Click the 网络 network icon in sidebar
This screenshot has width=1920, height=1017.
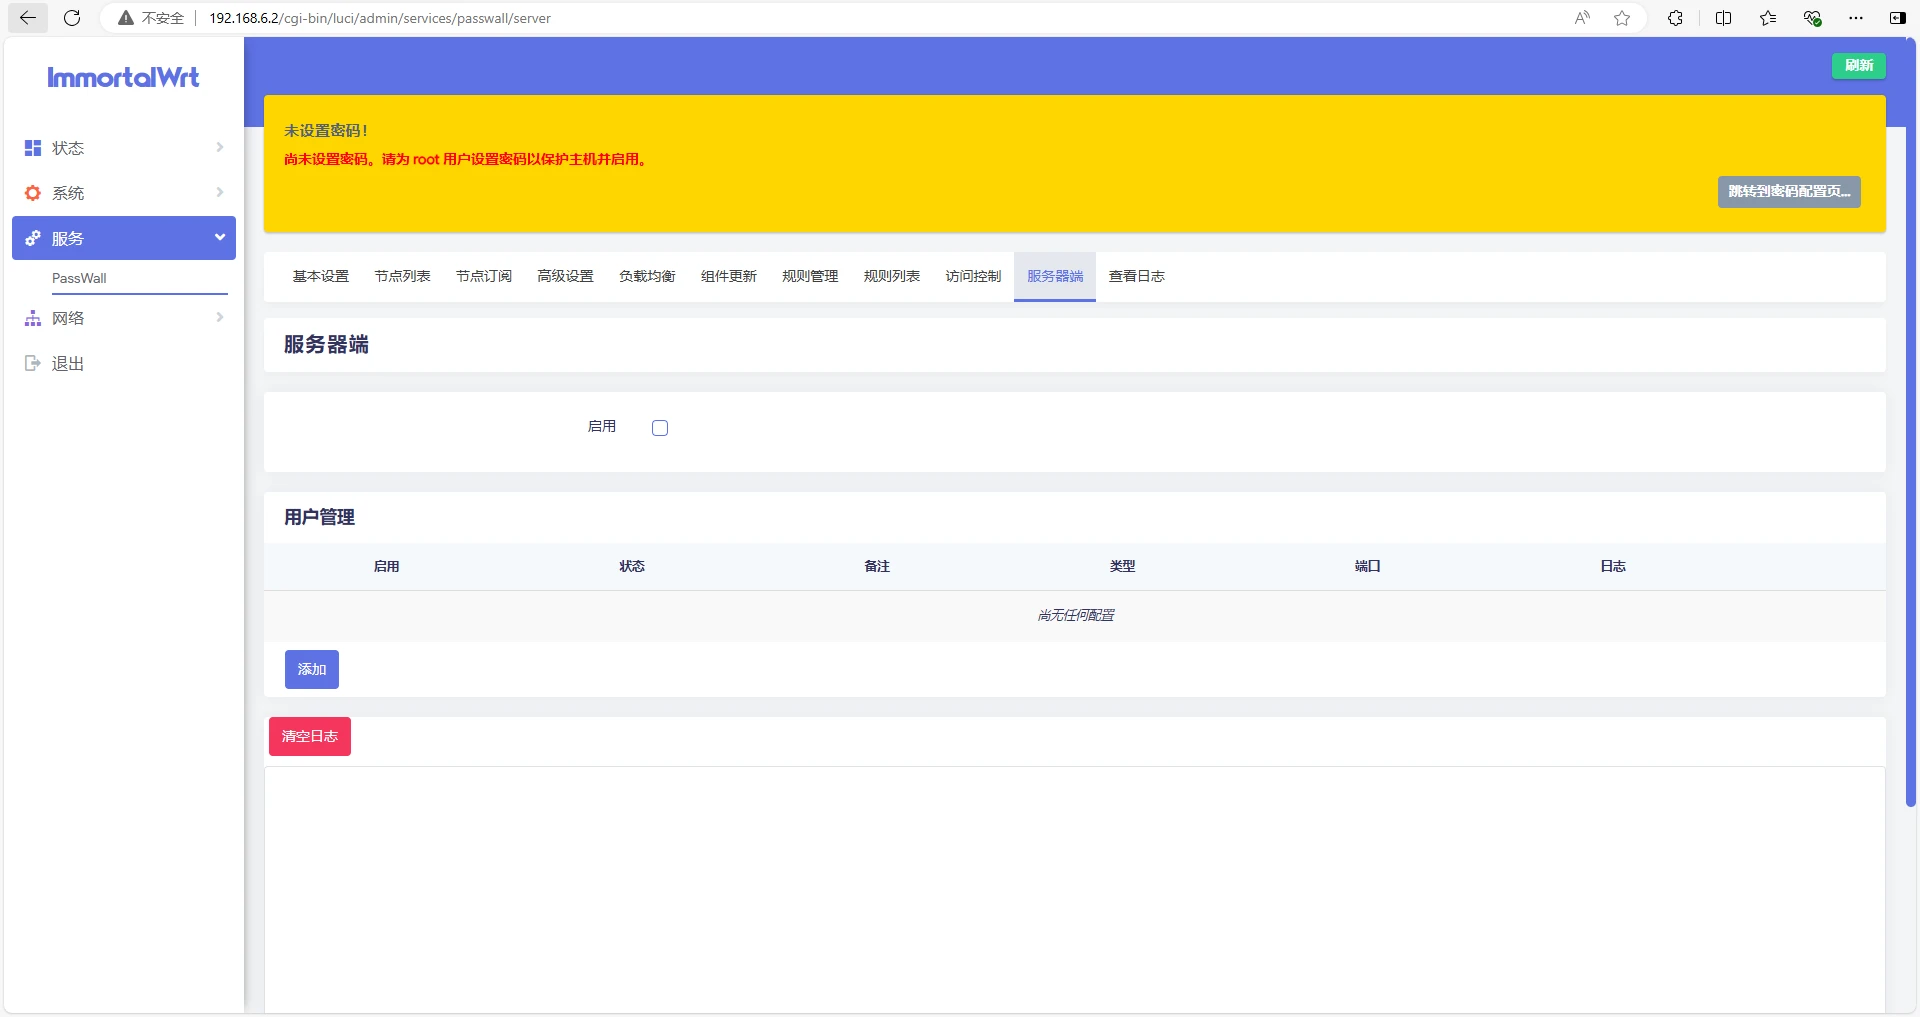33,318
